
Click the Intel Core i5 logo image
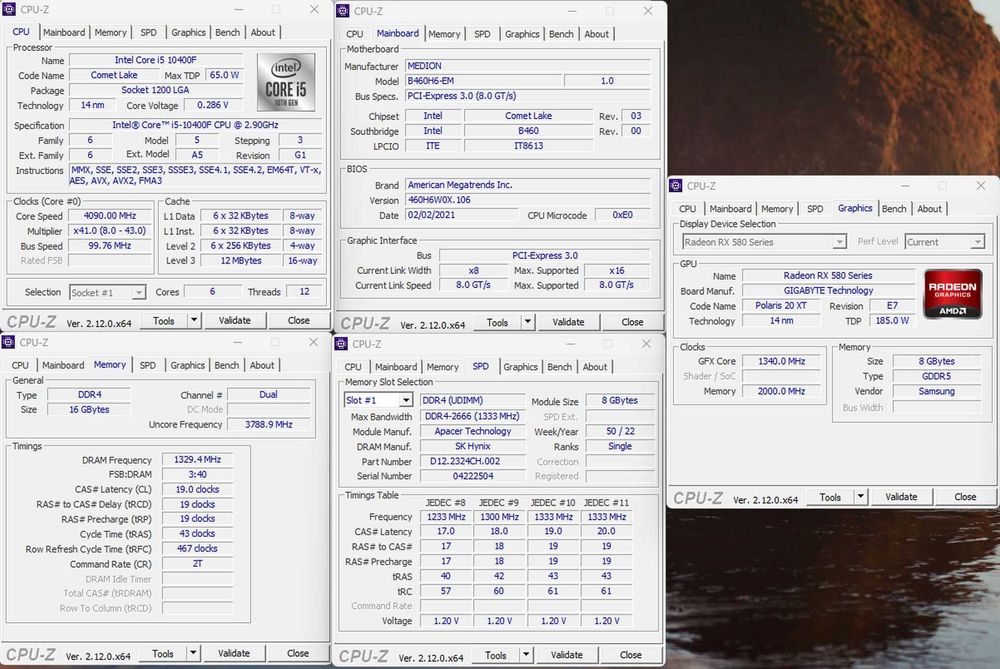coord(286,82)
